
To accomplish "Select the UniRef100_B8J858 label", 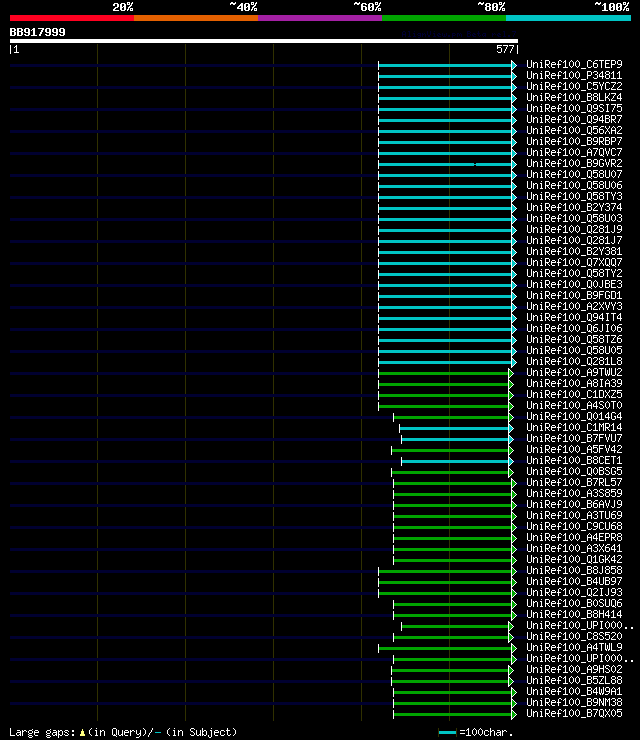I will [574, 571].
